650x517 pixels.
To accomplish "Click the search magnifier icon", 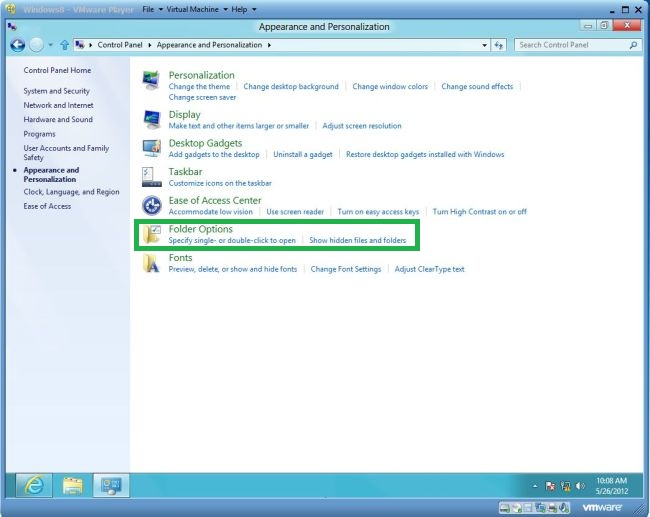I will (633, 45).
